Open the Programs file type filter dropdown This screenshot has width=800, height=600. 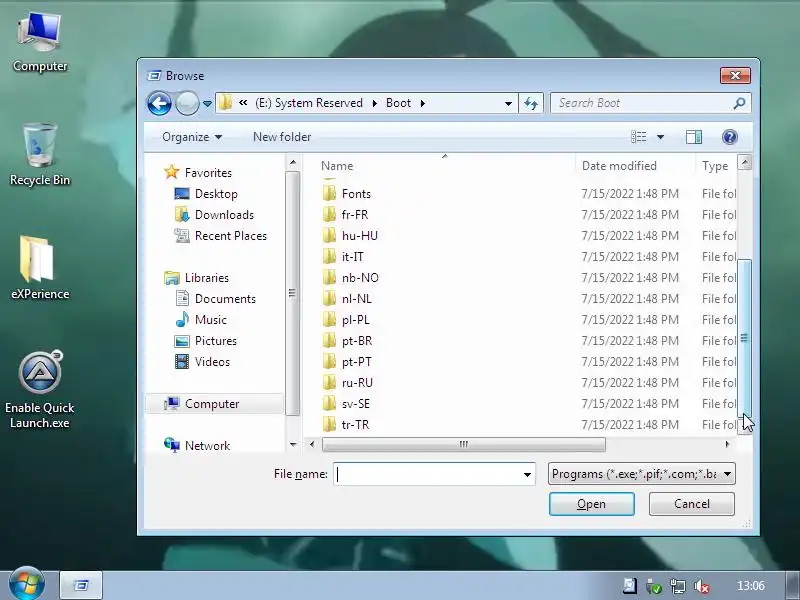(641, 474)
